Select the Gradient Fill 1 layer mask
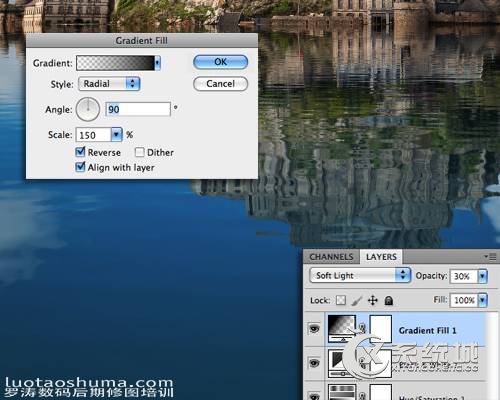 tap(381, 329)
